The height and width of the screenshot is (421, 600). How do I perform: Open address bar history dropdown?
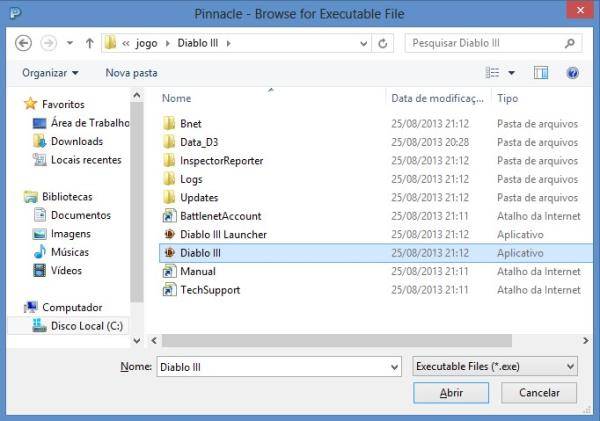(364, 44)
